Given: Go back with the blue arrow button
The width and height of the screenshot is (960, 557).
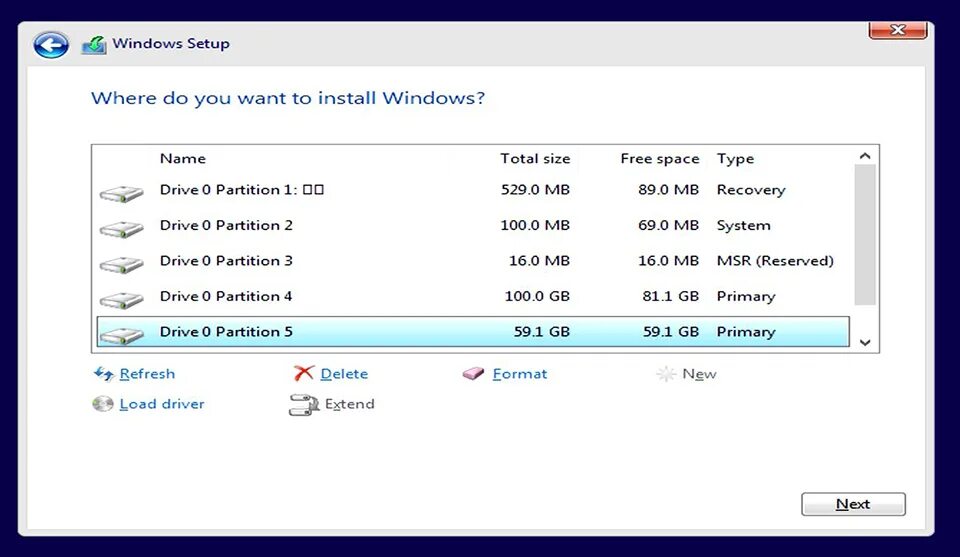Looking at the screenshot, I should tap(51, 45).
